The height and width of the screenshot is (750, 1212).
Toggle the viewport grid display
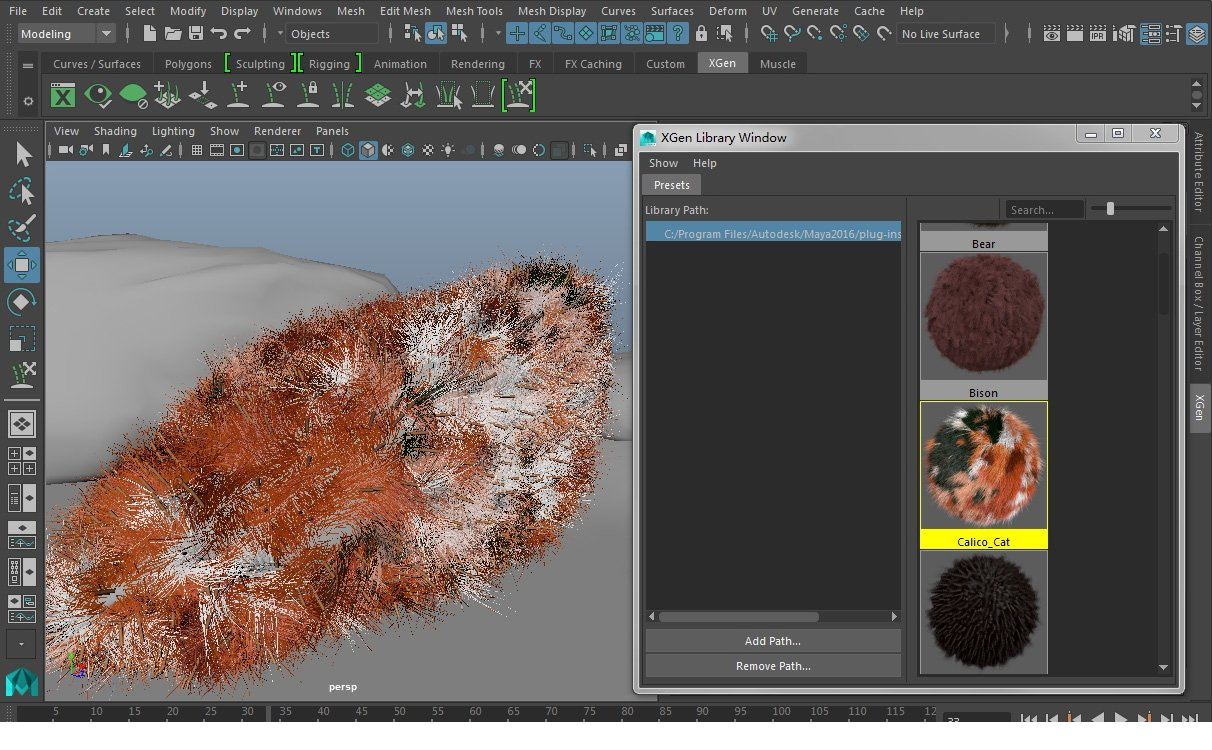click(196, 150)
